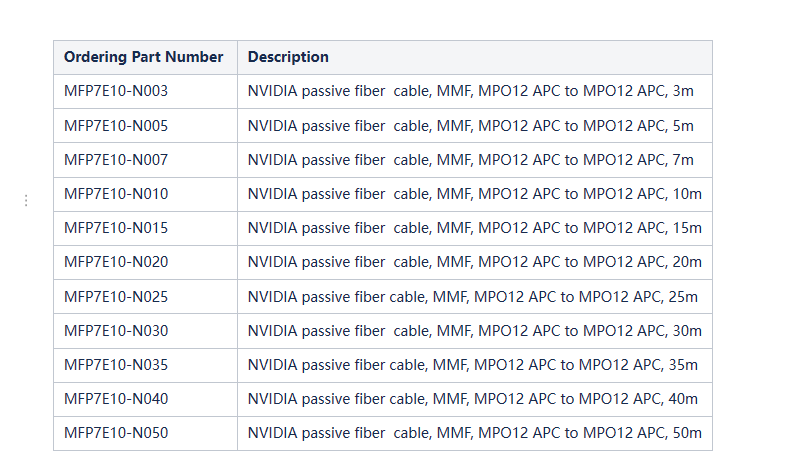Screen dimensions: 800x462
Task: Click the description ending in 20m
Action: (x=474, y=262)
